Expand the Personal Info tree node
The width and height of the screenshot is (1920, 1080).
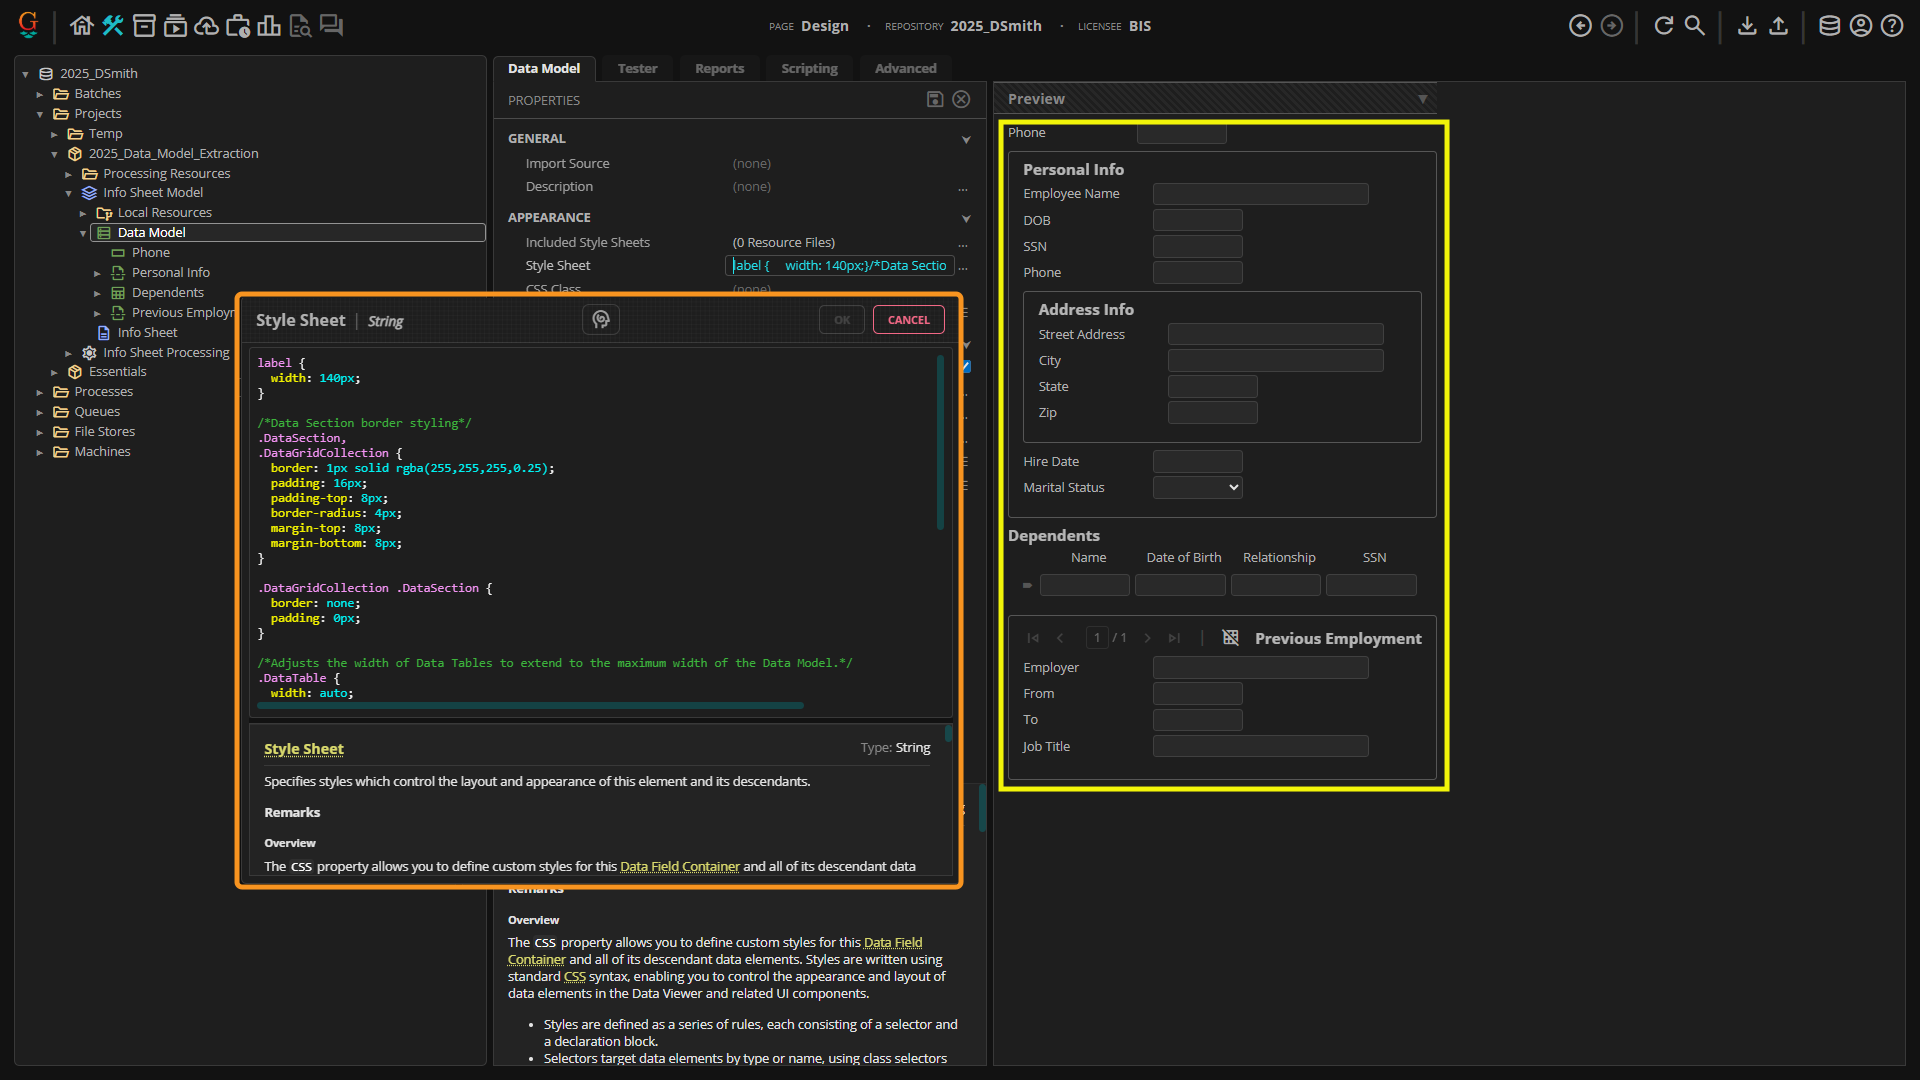point(97,273)
